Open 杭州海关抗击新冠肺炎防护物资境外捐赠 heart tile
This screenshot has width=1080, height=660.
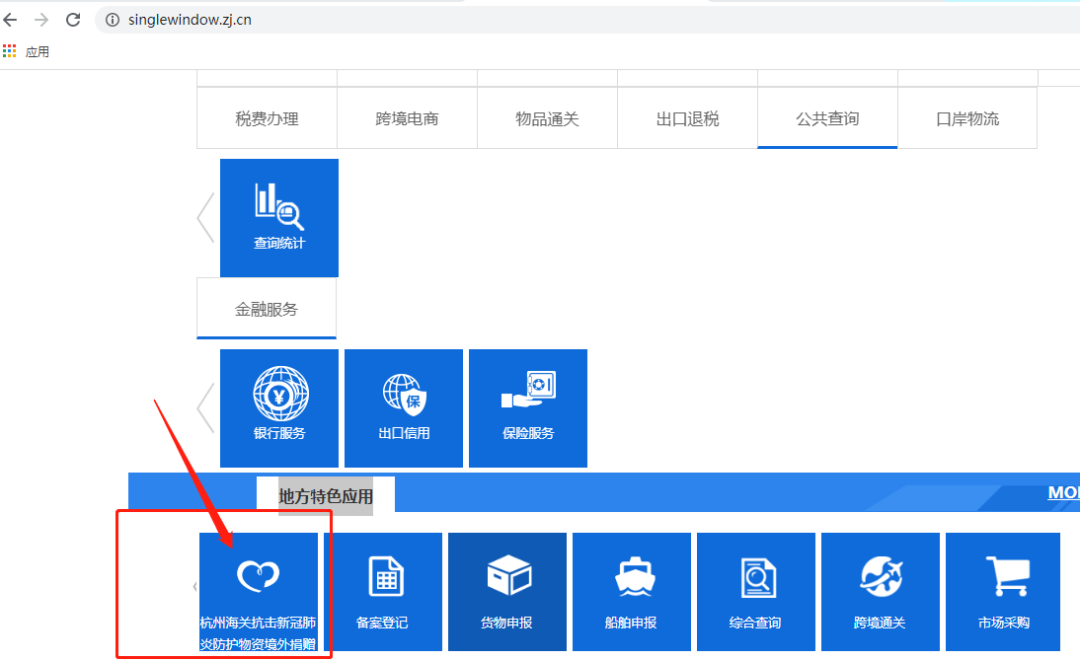[x=258, y=593]
